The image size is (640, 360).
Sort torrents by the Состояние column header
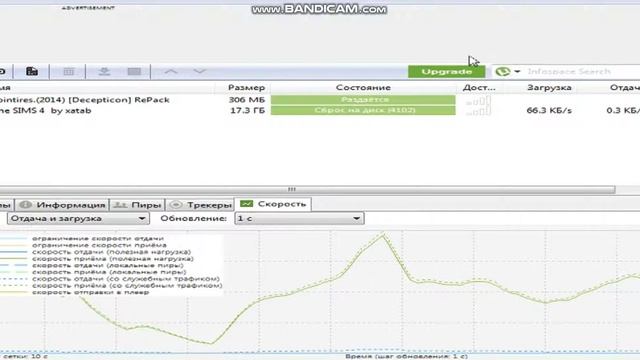coord(363,87)
